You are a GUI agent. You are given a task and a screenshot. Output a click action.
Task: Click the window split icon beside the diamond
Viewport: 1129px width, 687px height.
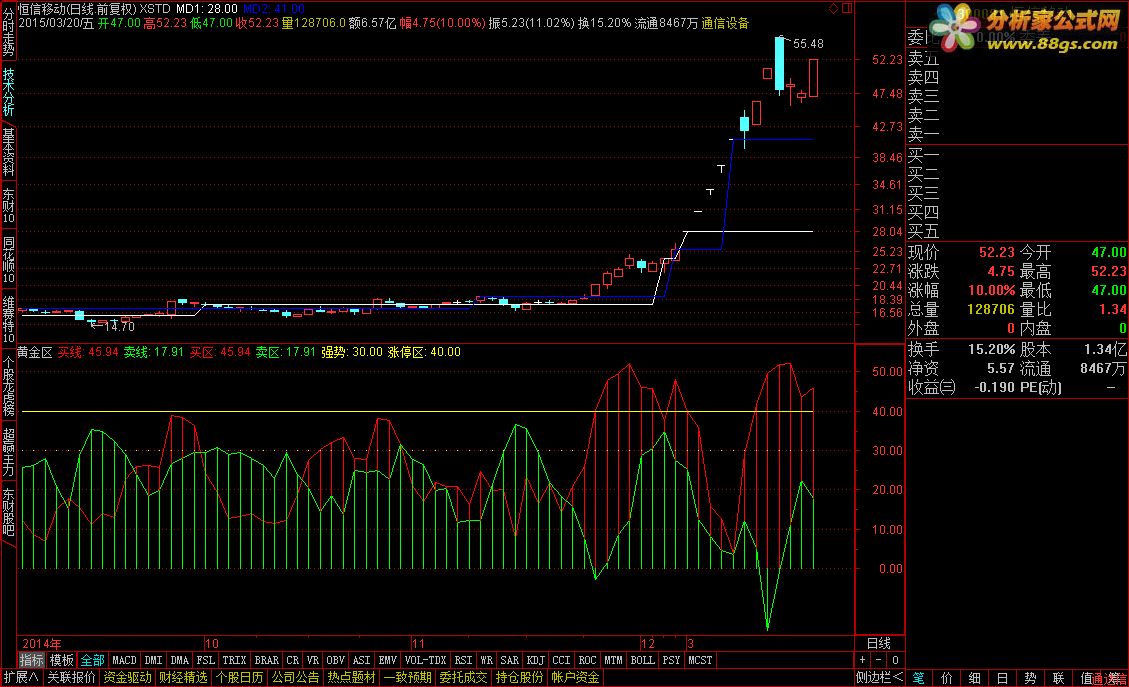(x=847, y=9)
